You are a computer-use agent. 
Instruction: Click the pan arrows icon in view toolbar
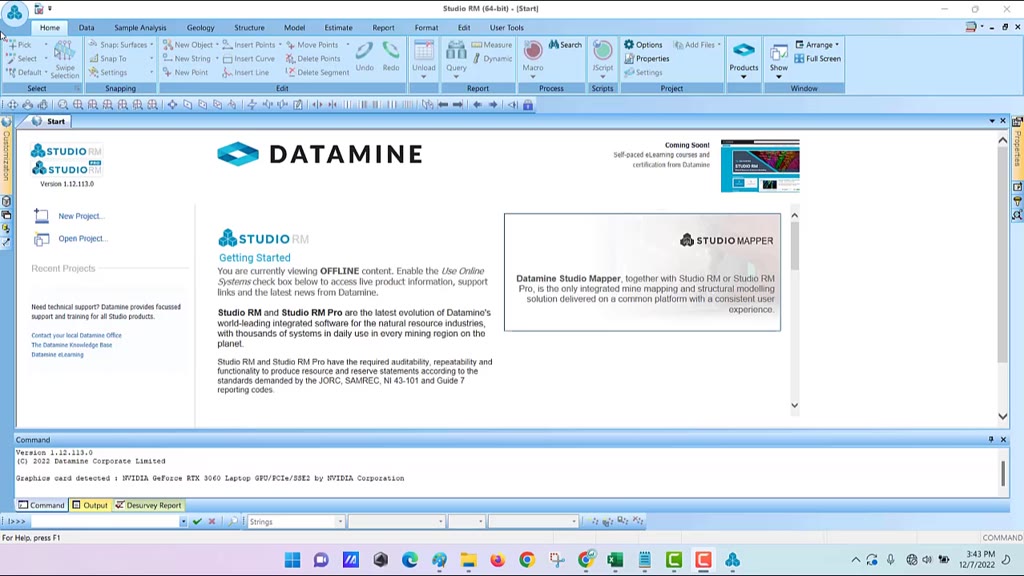12,104
